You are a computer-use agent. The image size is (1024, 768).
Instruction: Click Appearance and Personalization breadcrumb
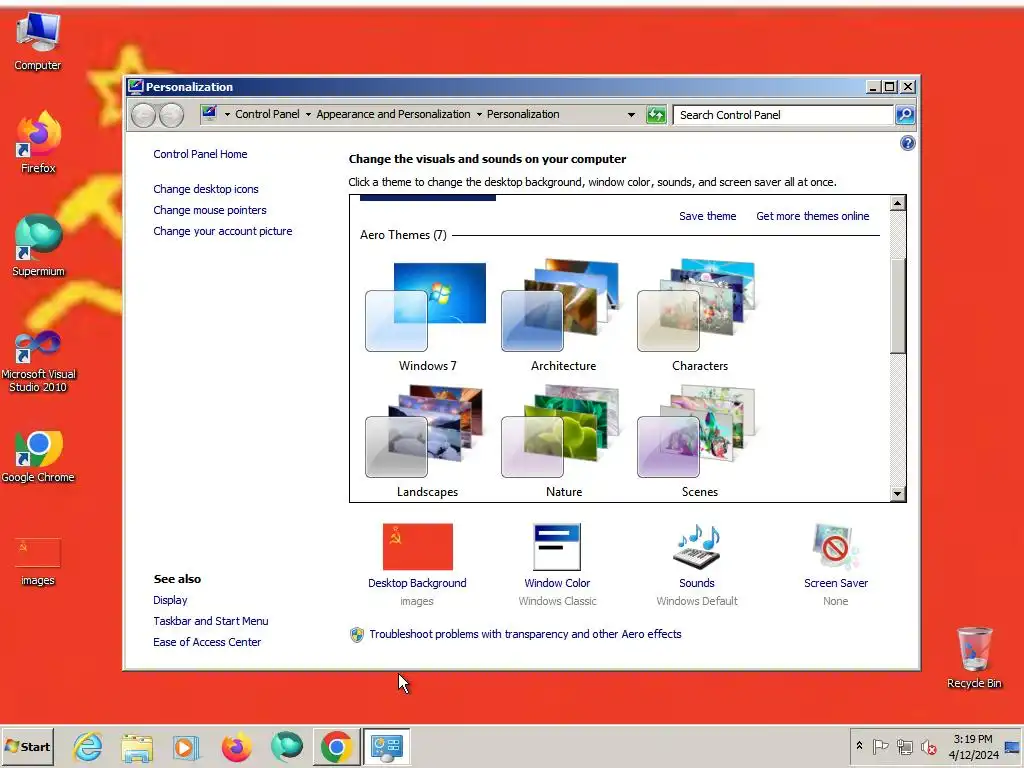point(393,114)
